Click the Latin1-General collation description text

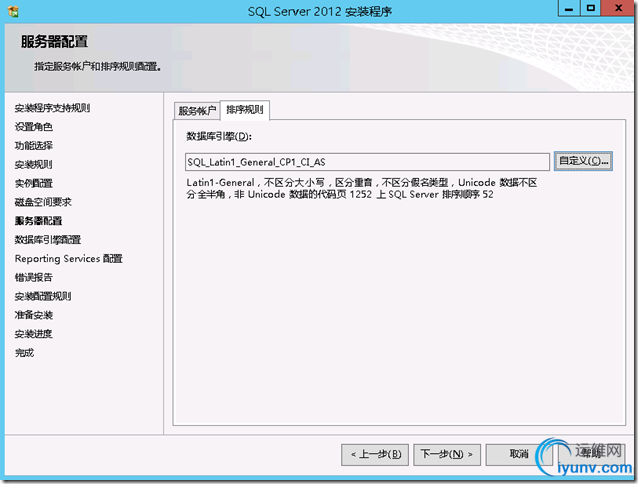tap(361, 188)
